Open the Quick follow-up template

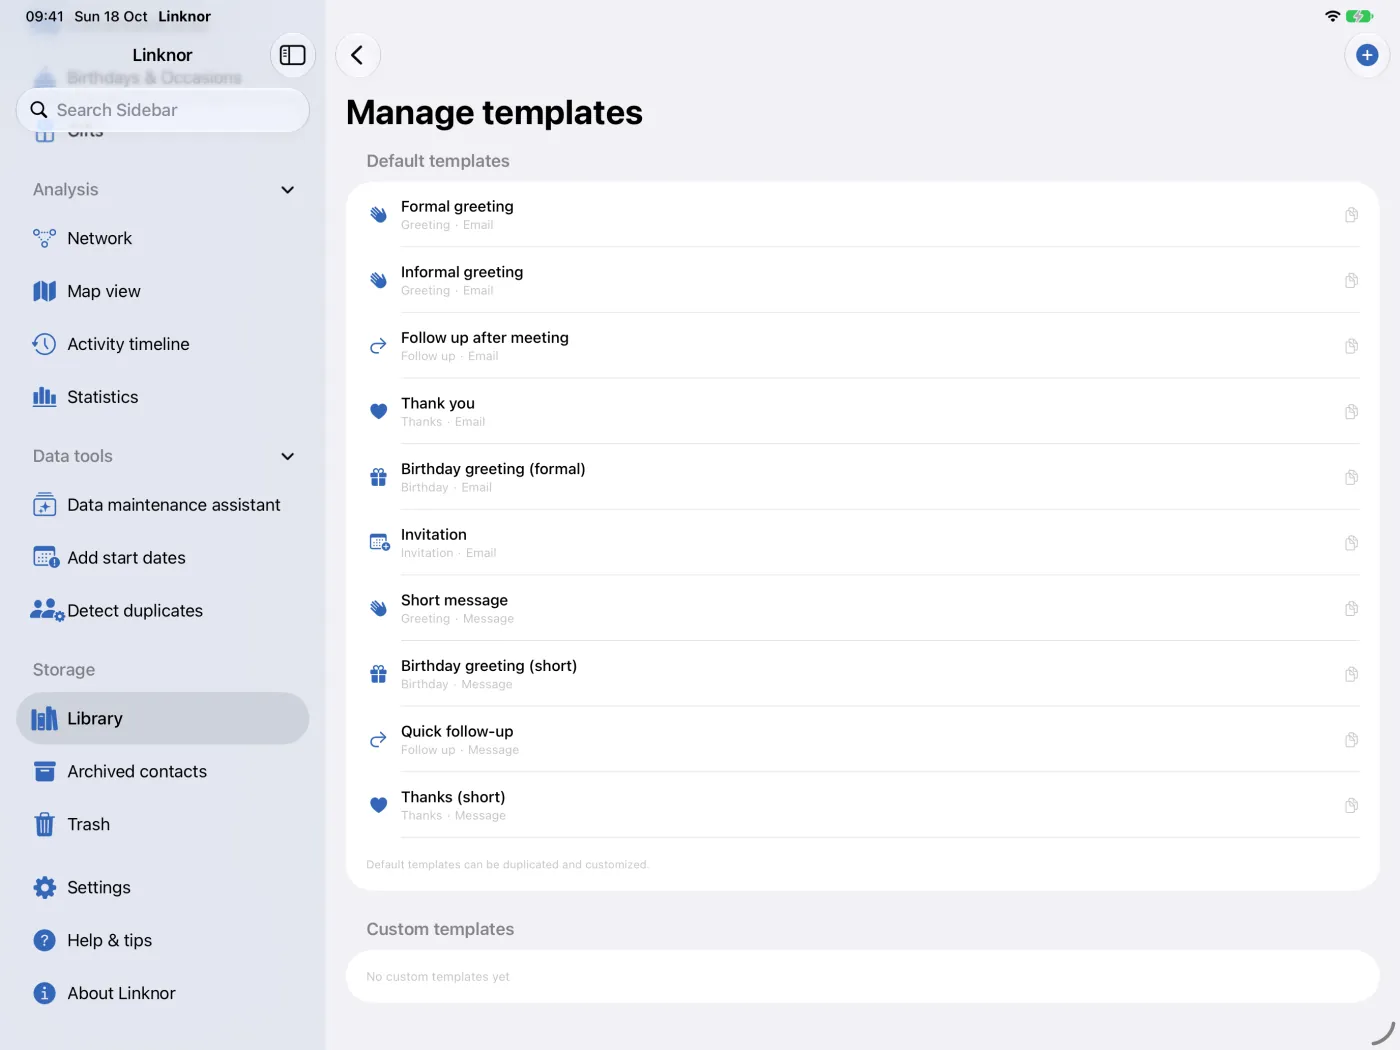pyautogui.click(x=863, y=740)
